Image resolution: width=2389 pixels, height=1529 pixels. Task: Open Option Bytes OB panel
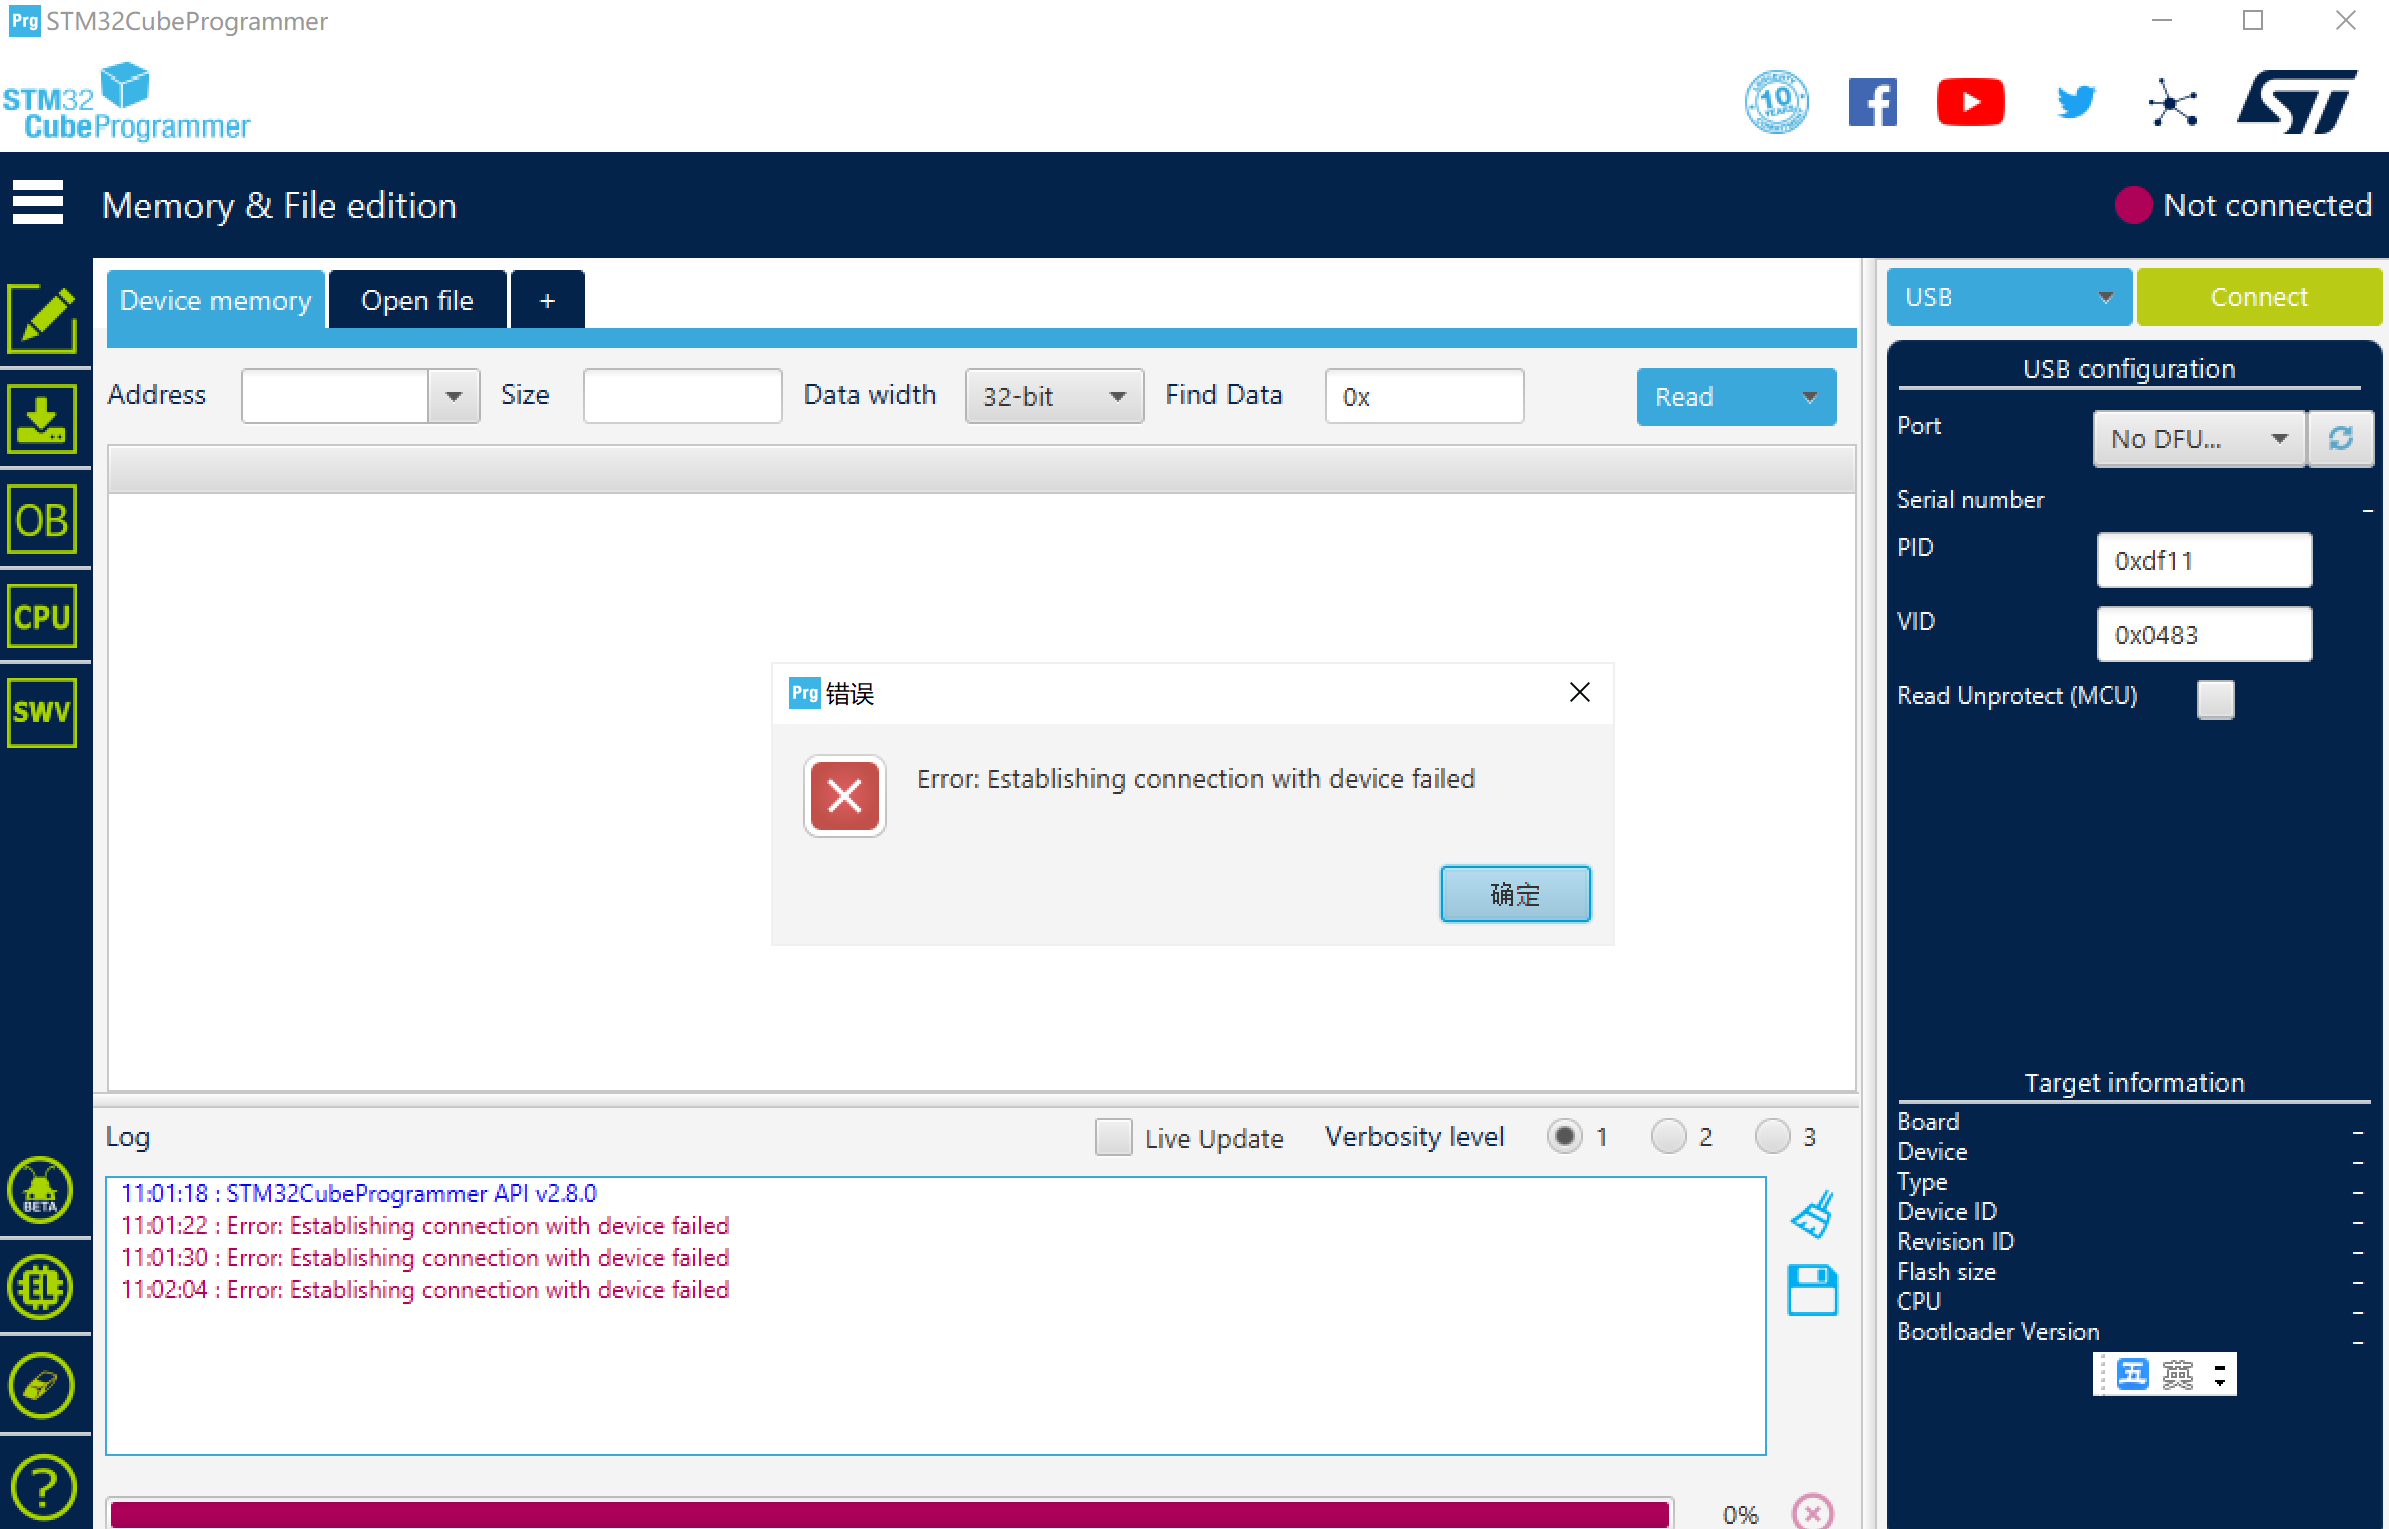point(43,520)
